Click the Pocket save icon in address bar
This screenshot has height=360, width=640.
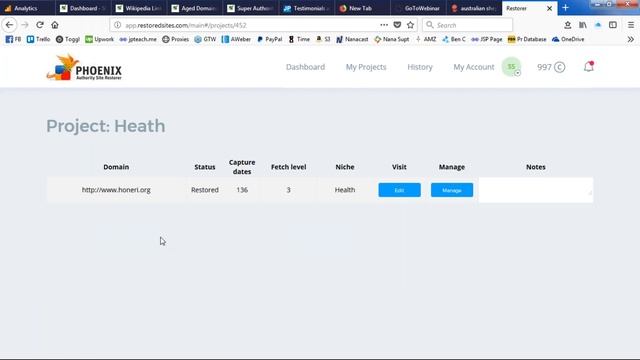397,25
